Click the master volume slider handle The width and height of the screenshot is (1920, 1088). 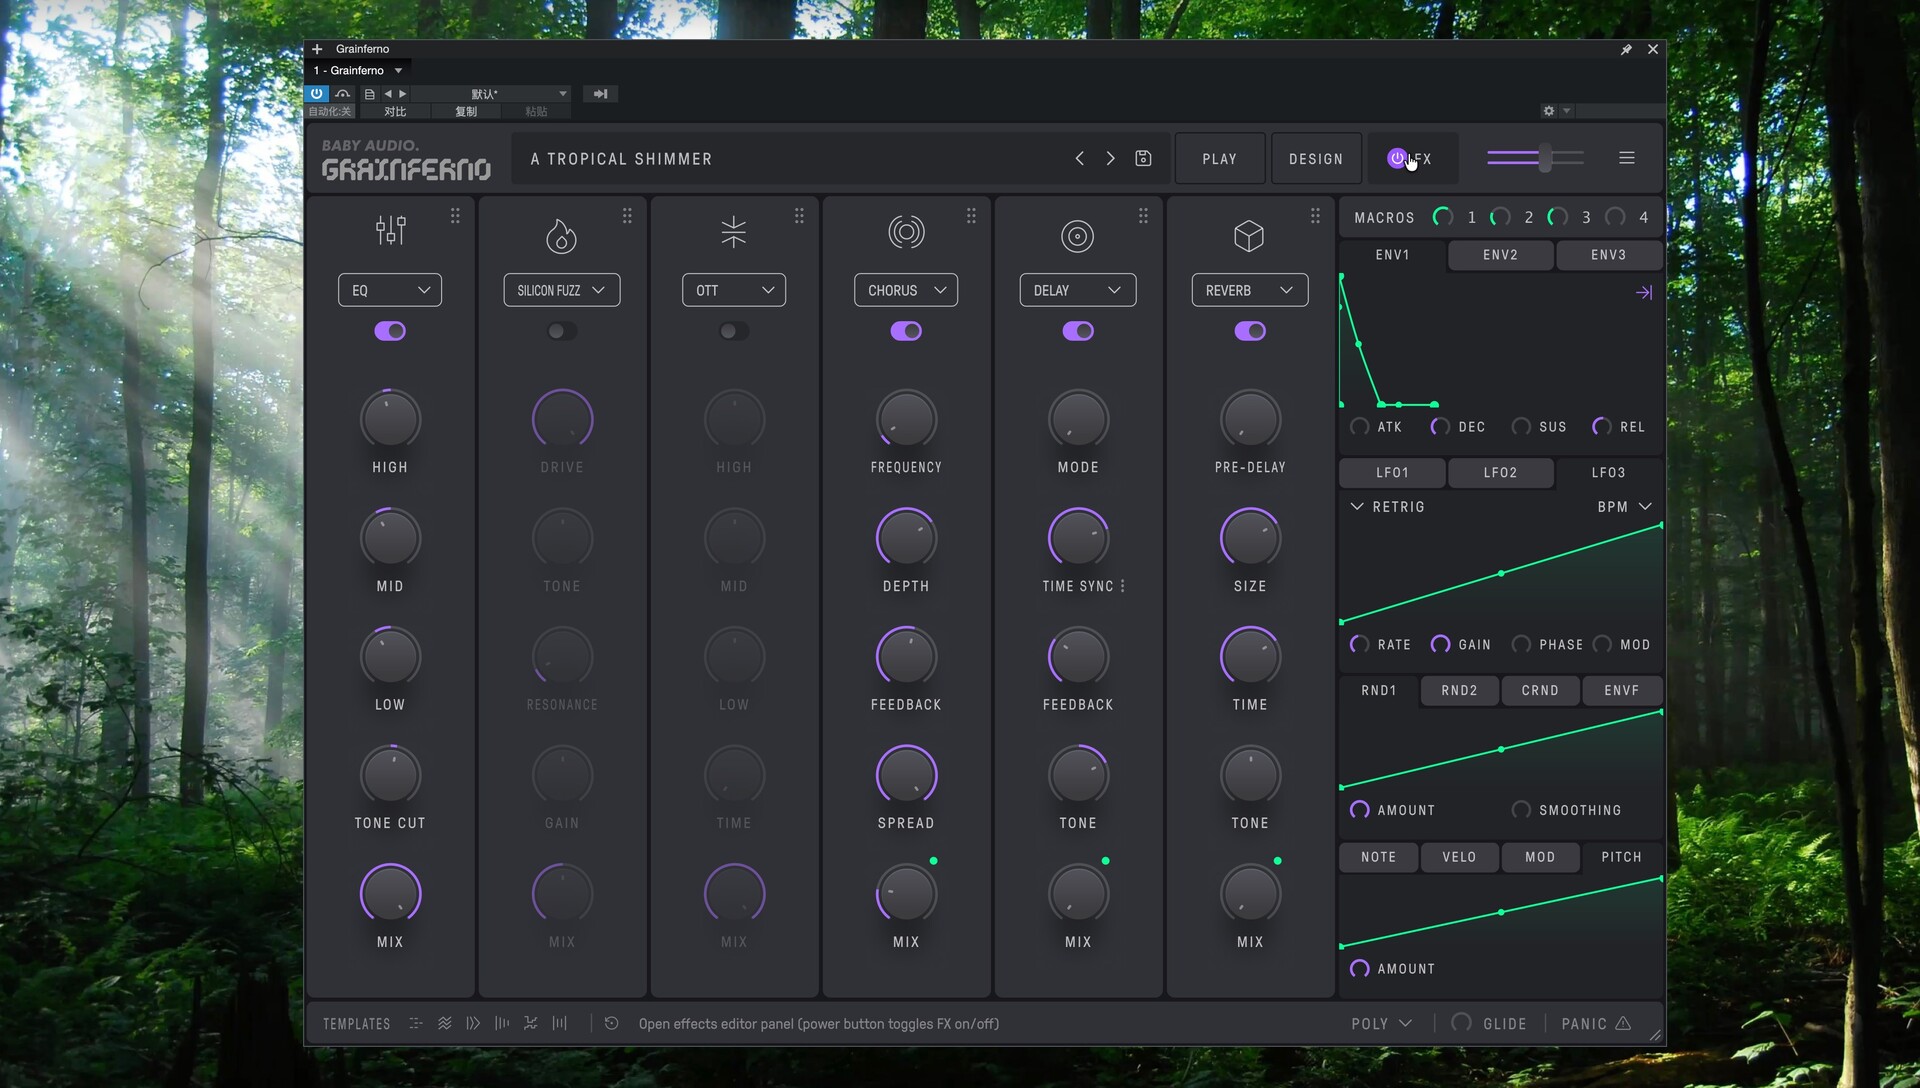tap(1546, 158)
